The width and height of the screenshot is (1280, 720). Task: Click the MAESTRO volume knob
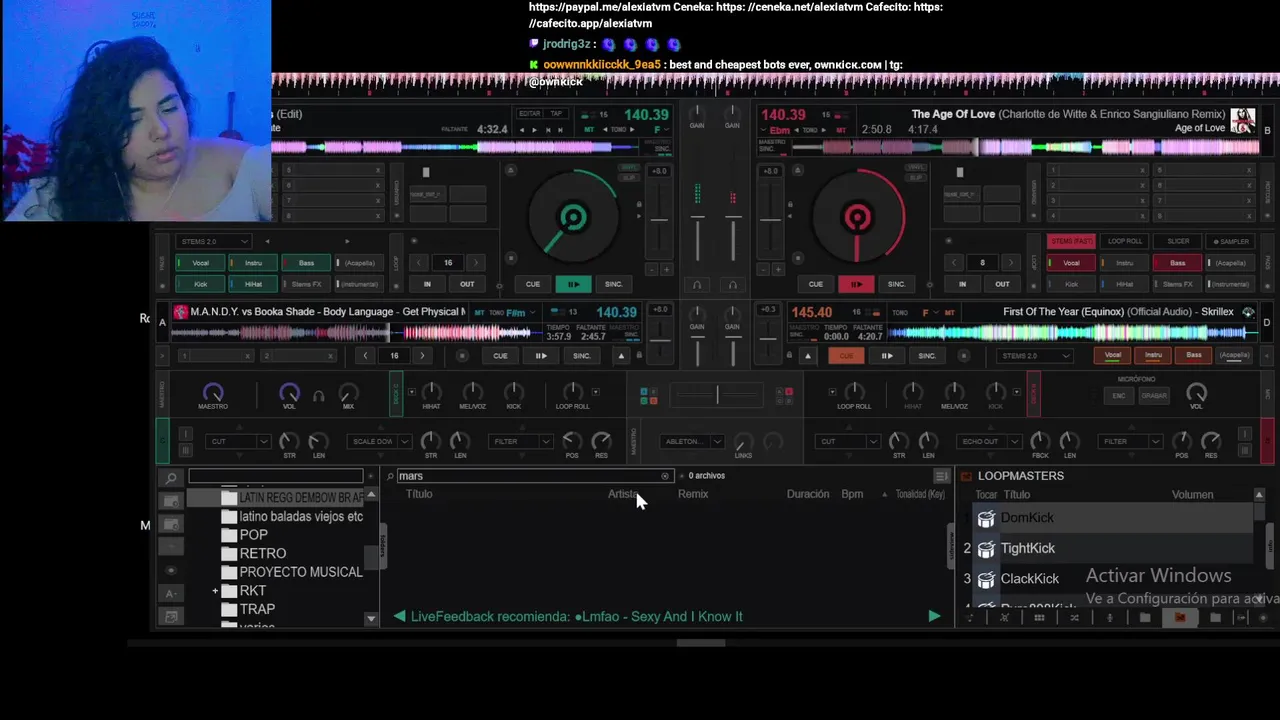[212, 392]
